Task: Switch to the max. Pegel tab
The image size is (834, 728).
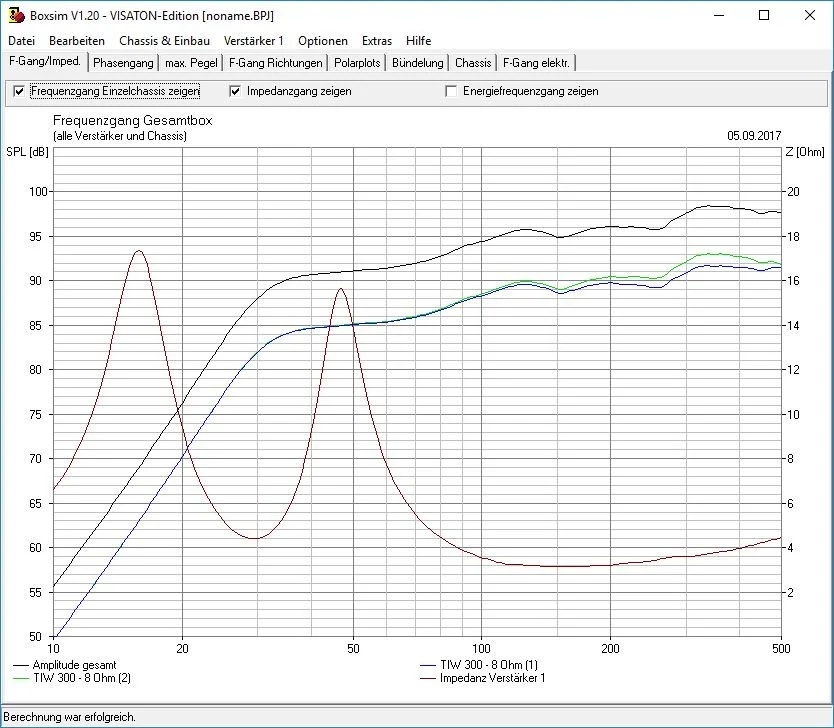Action: point(191,63)
